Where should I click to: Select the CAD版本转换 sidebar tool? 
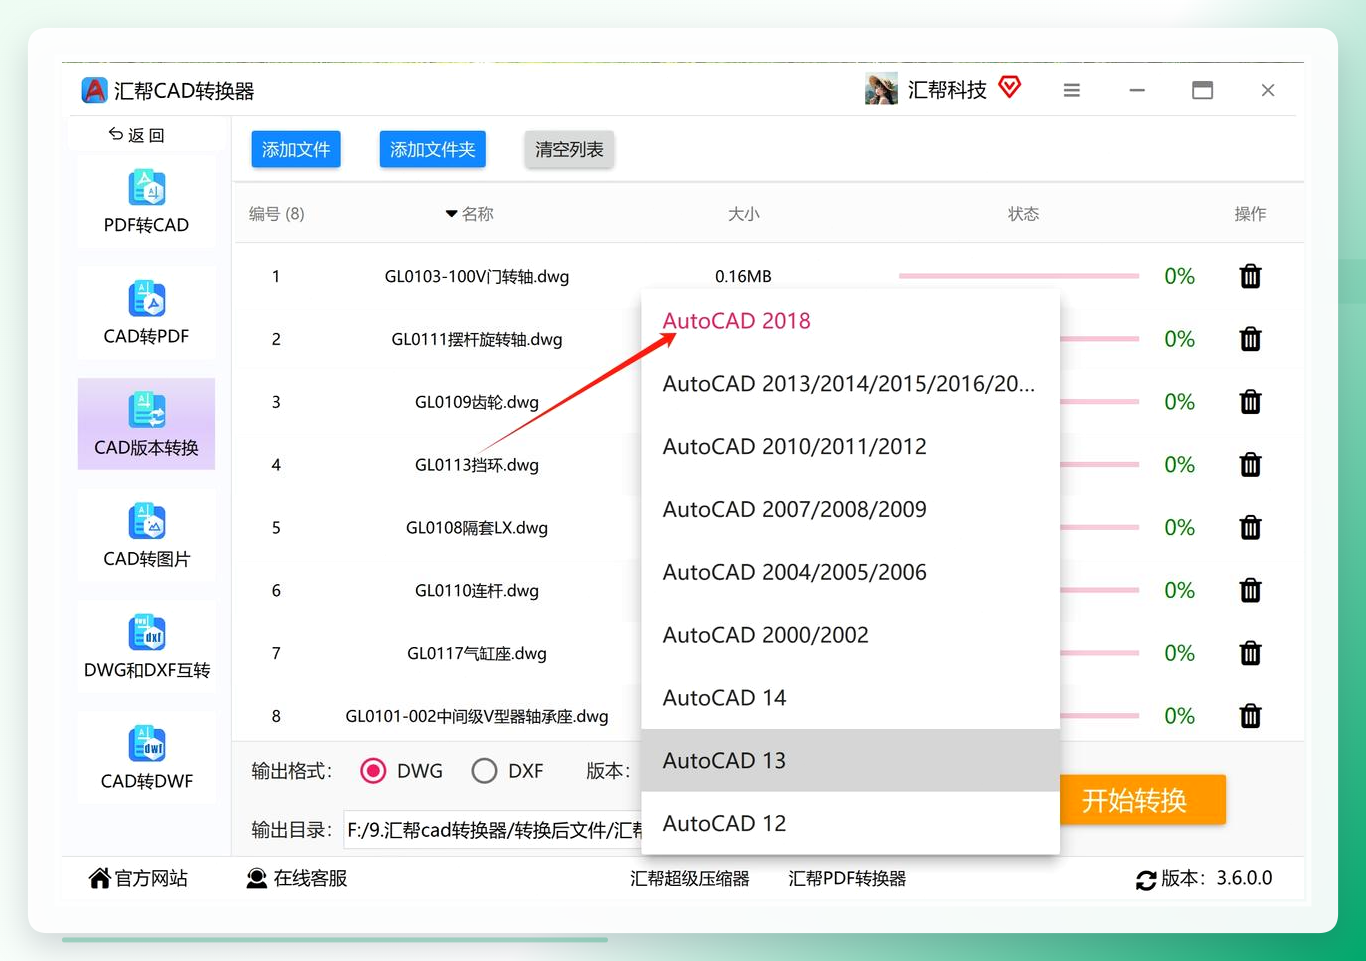(x=146, y=424)
